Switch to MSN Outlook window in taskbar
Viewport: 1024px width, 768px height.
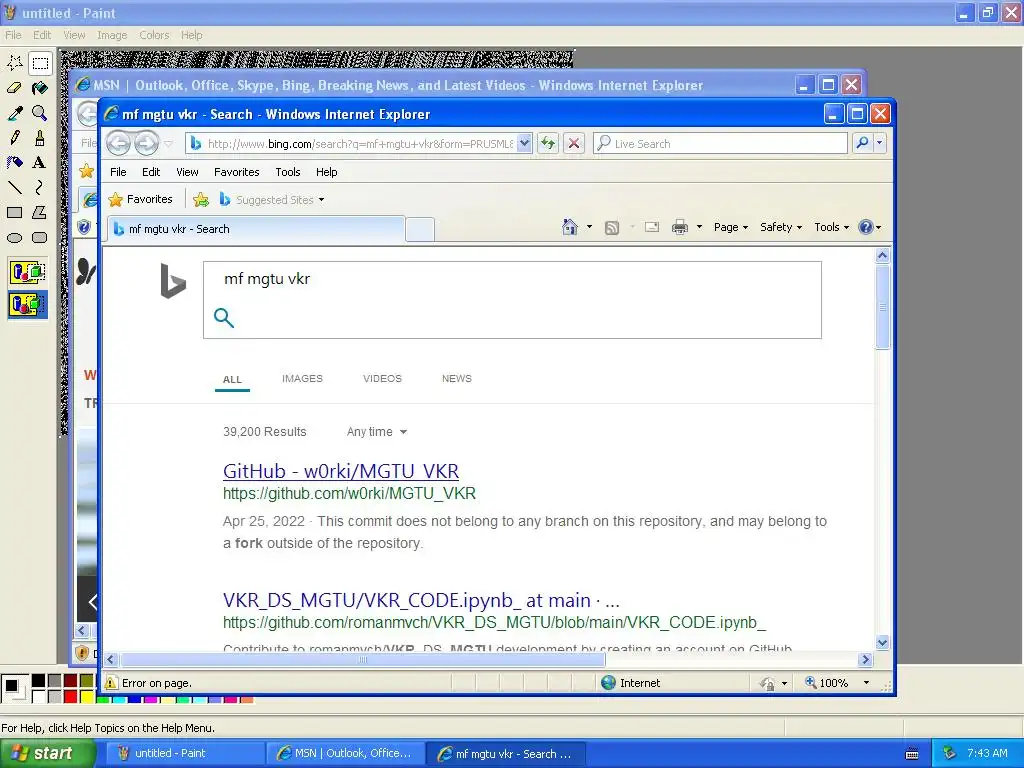coord(345,753)
